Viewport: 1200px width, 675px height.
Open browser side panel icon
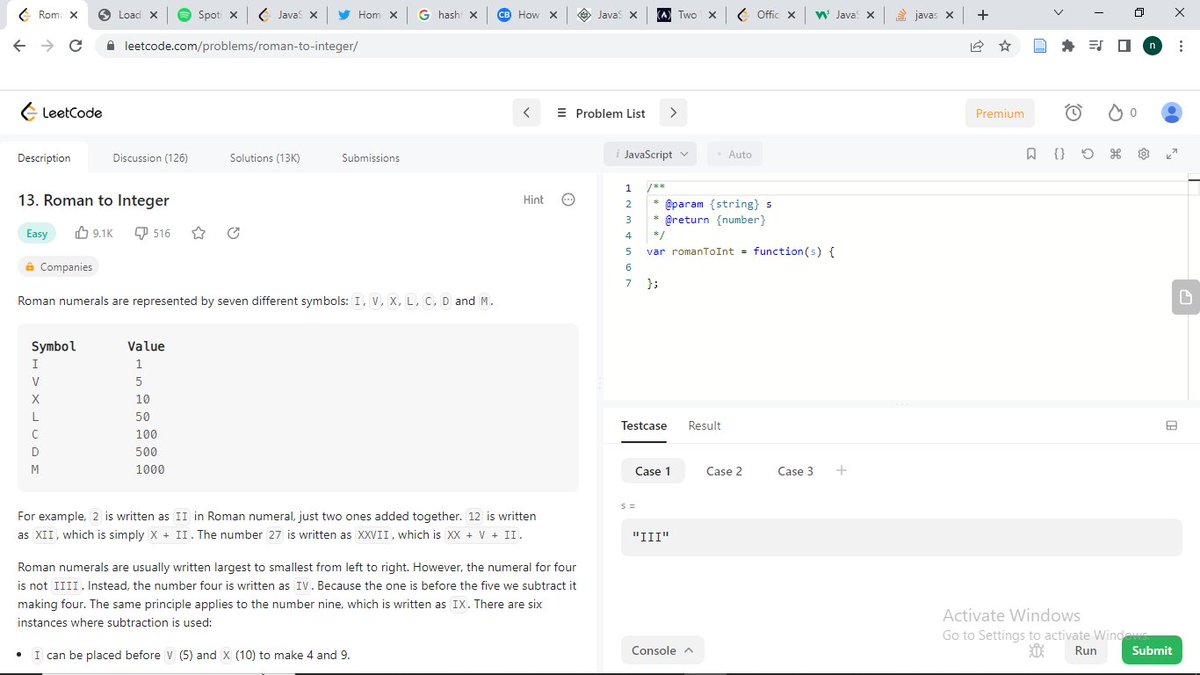pos(1124,46)
